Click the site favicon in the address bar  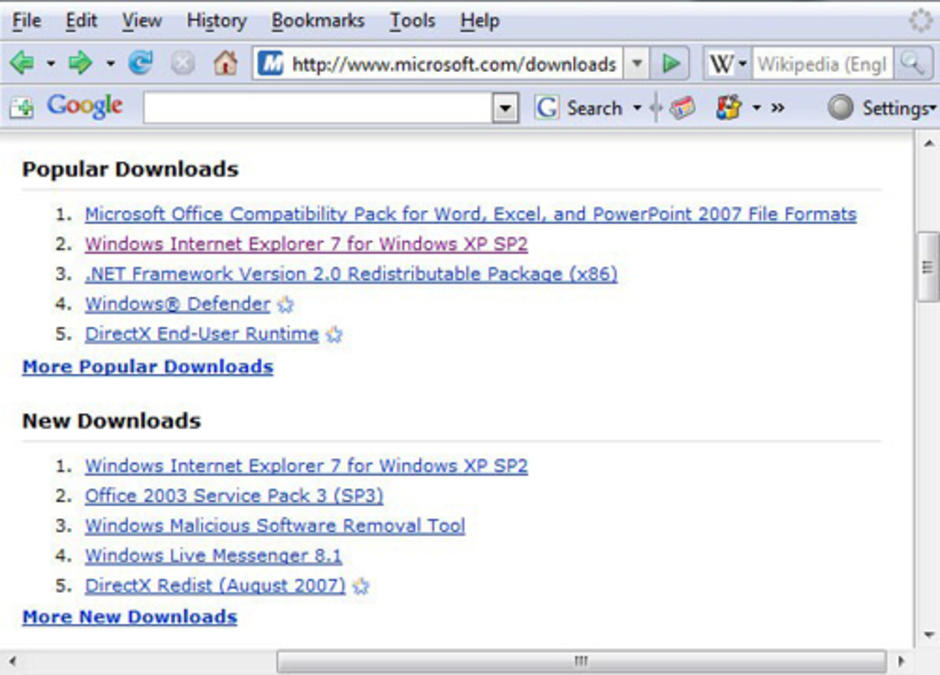pos(270,63)
